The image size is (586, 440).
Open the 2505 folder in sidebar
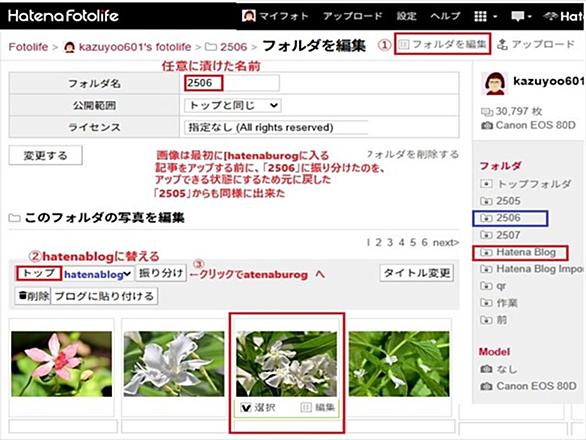[x=508, y=201]
